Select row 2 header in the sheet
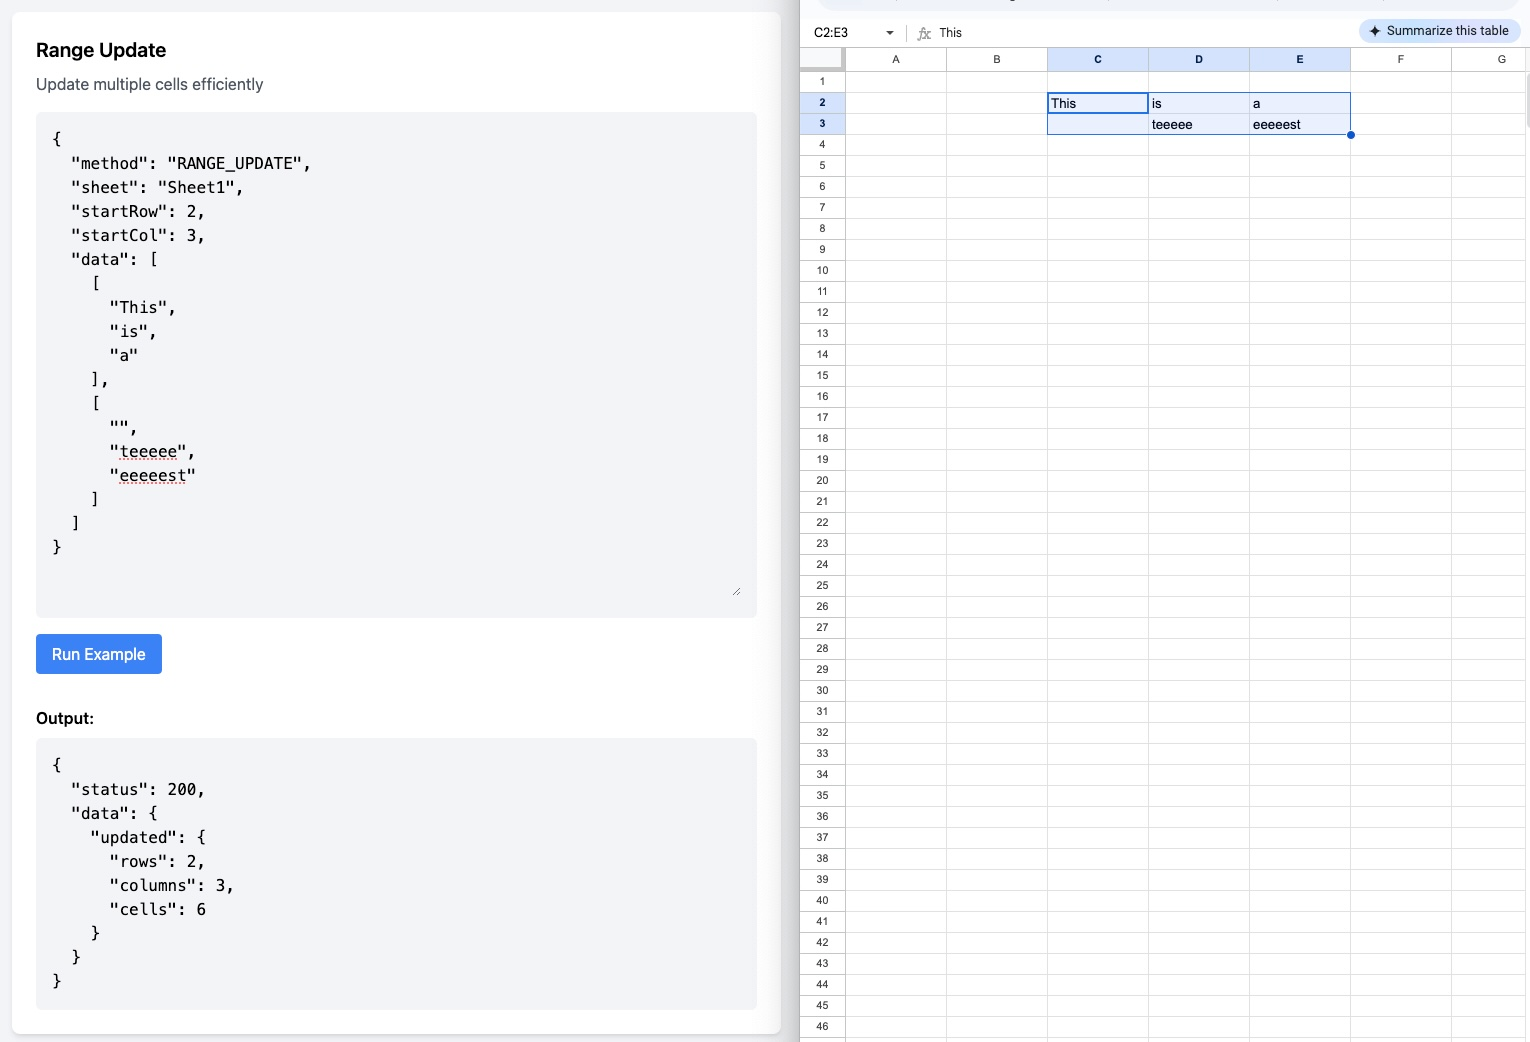Screen dimensions: 1530x1042 coord(823,103)
